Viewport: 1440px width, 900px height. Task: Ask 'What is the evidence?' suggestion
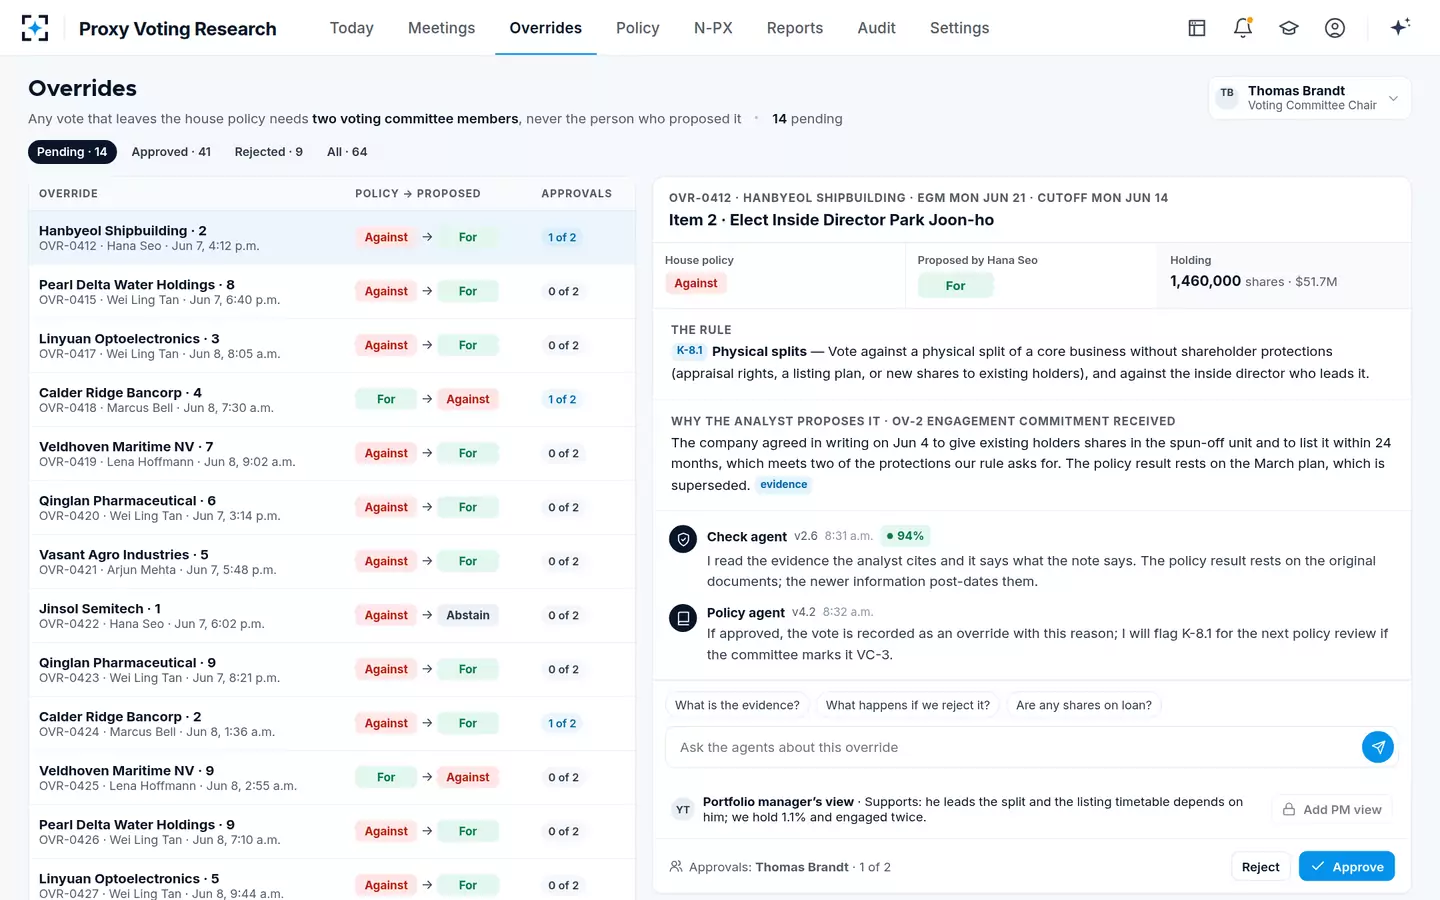point(738,705)
